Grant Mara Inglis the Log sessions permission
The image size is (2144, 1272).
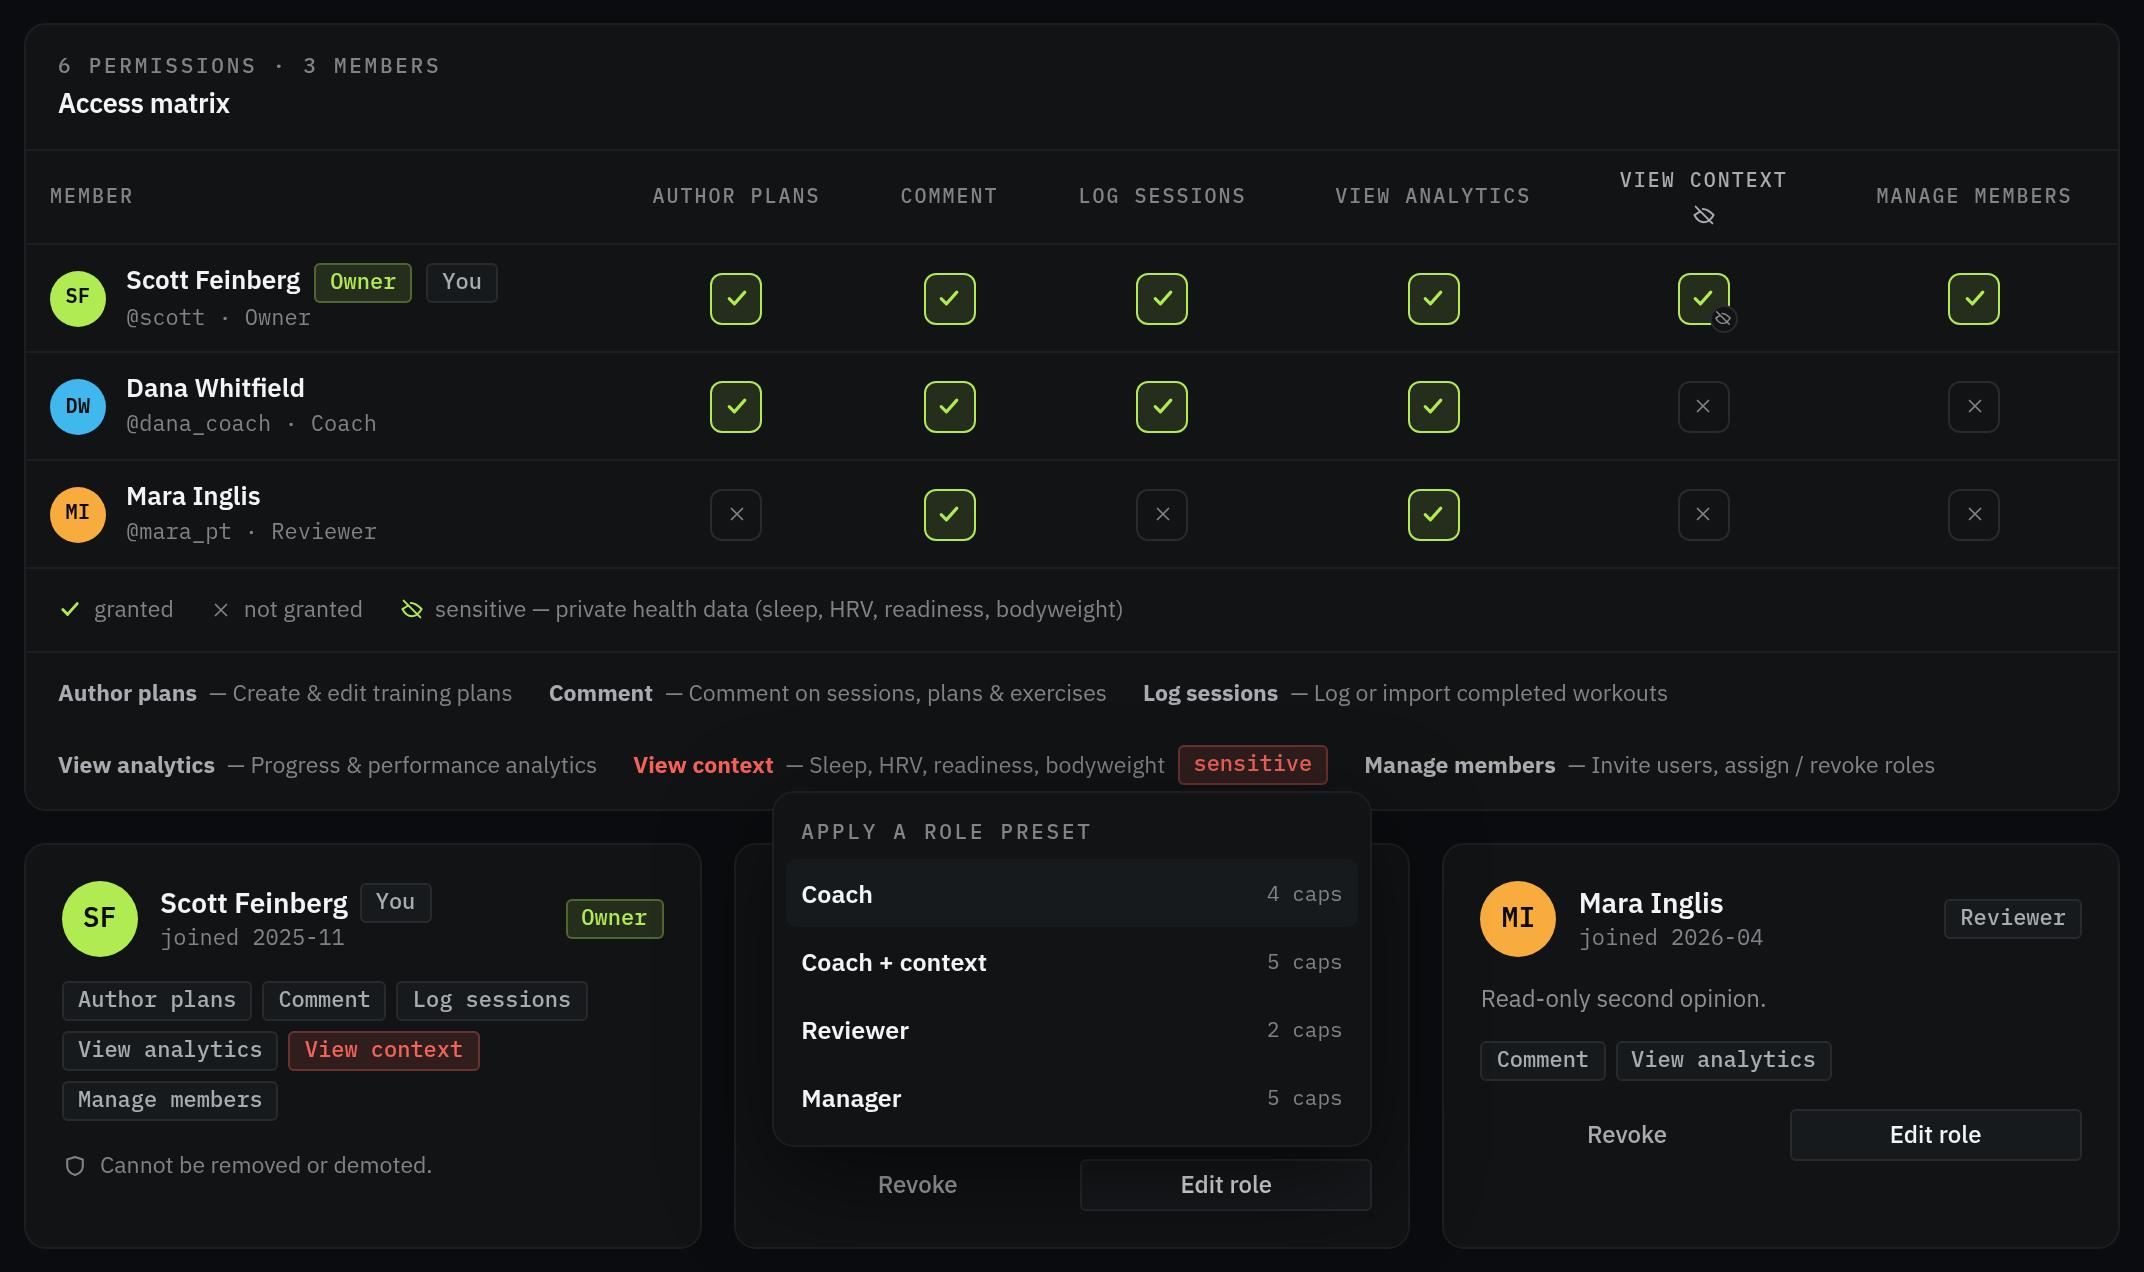coord(1162,514)
